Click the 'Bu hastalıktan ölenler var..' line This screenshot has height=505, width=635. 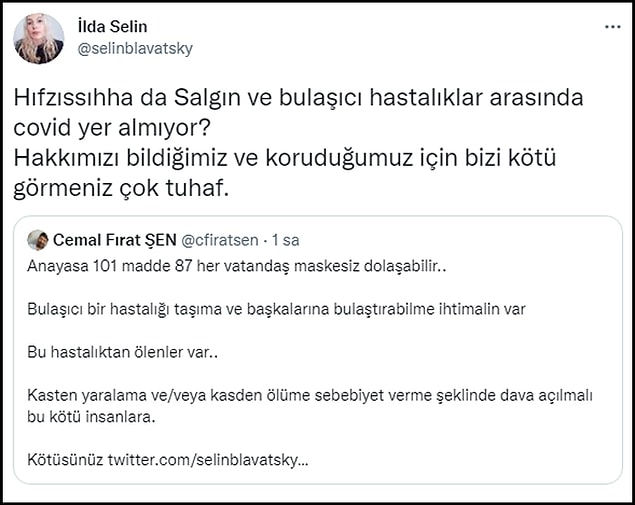click(122, 352)
